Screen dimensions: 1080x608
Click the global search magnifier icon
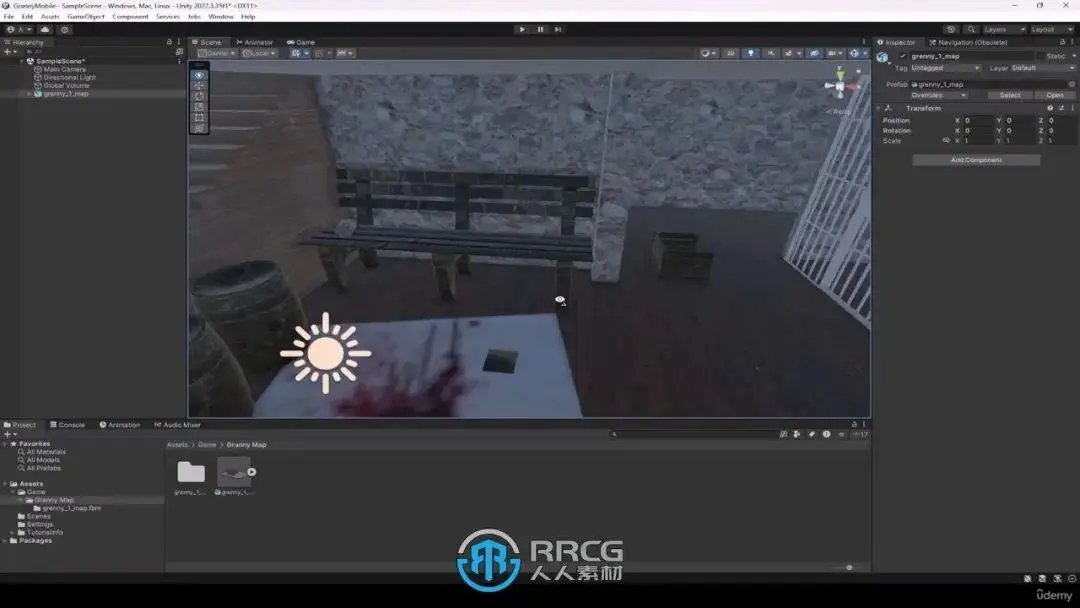970,30
